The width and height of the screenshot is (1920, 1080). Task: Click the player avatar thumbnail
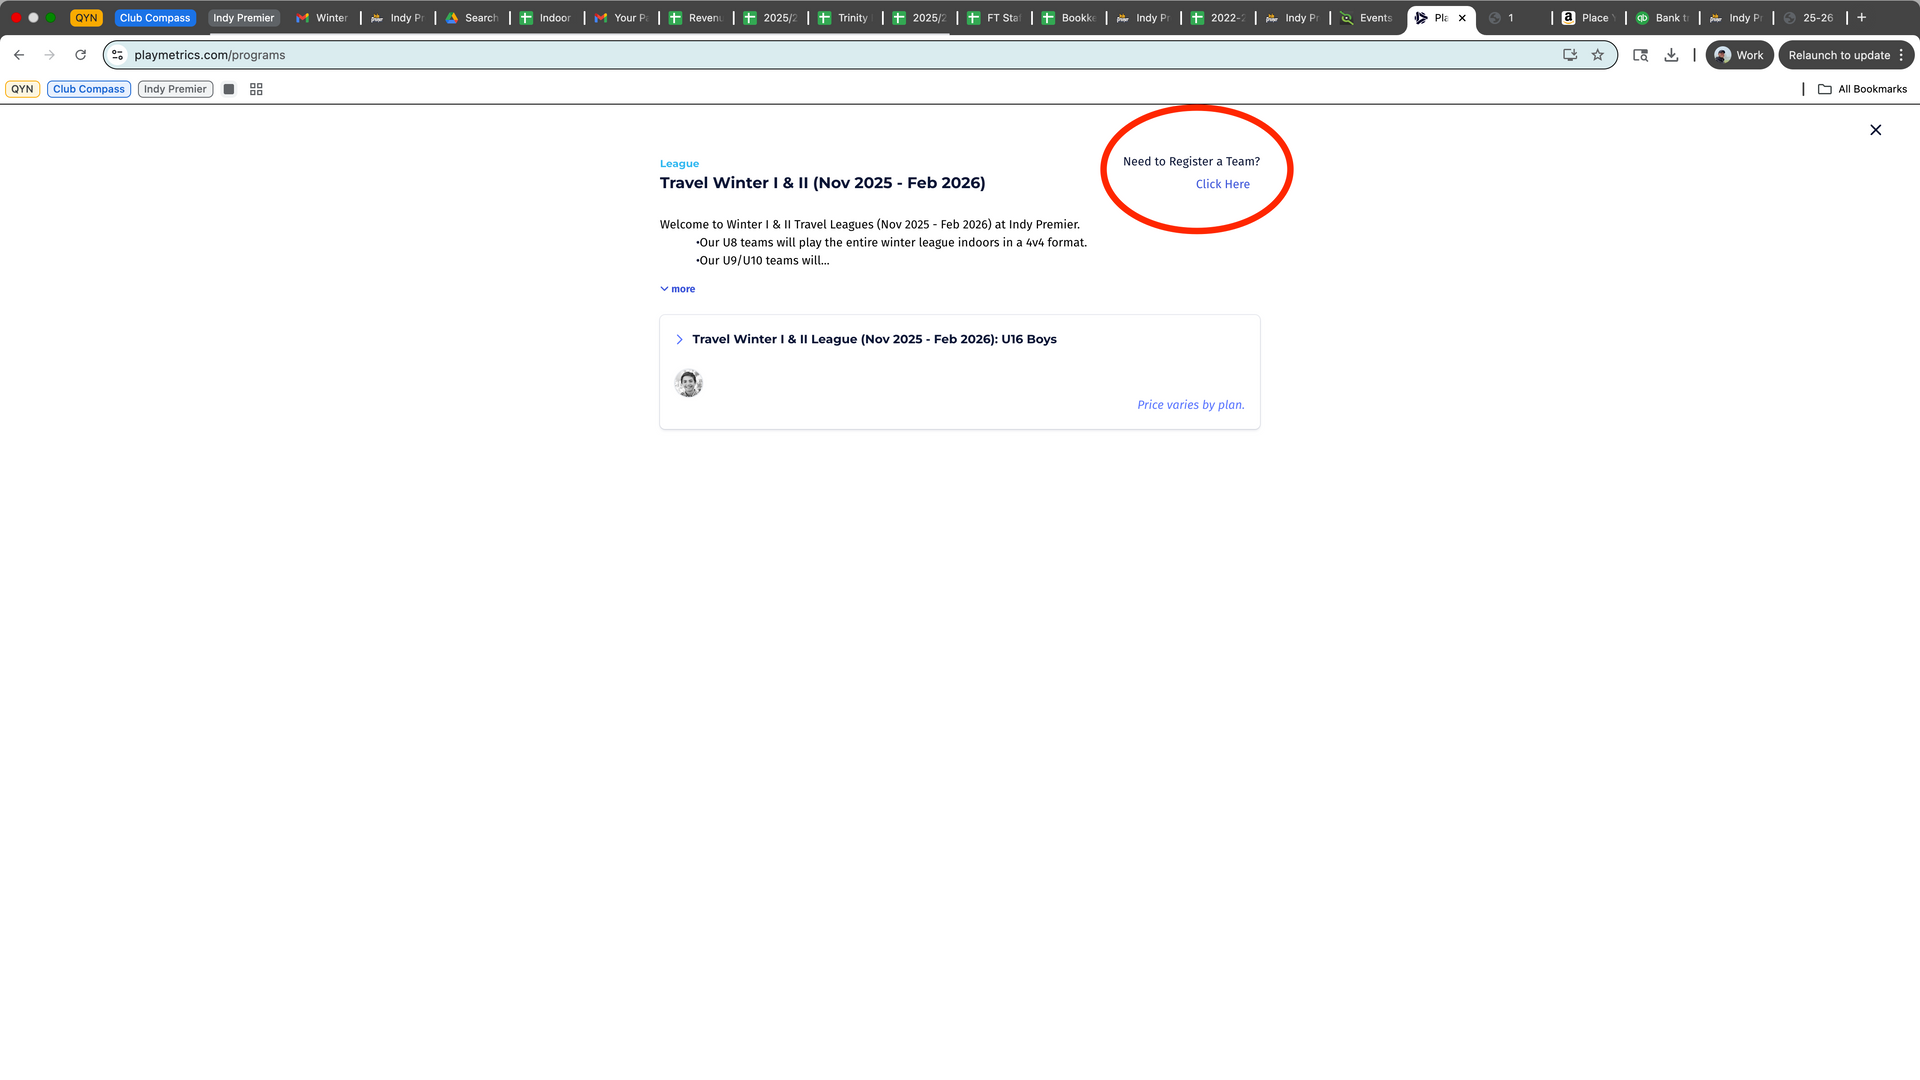(x=688, y=383)
